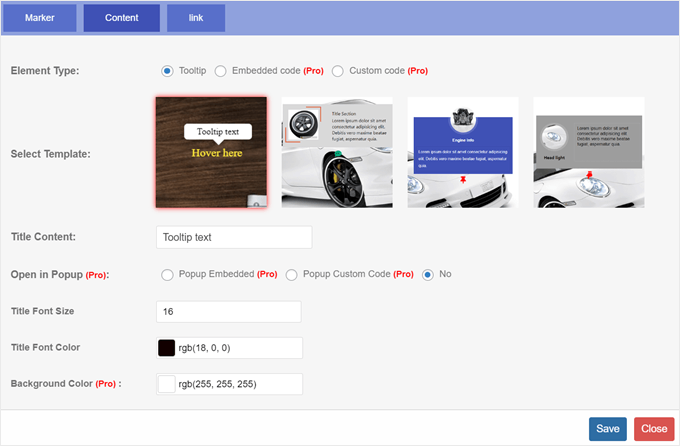680x446 pixels.
Task: Select Popup Embedded radio option
Action: (x=167, y=274)
